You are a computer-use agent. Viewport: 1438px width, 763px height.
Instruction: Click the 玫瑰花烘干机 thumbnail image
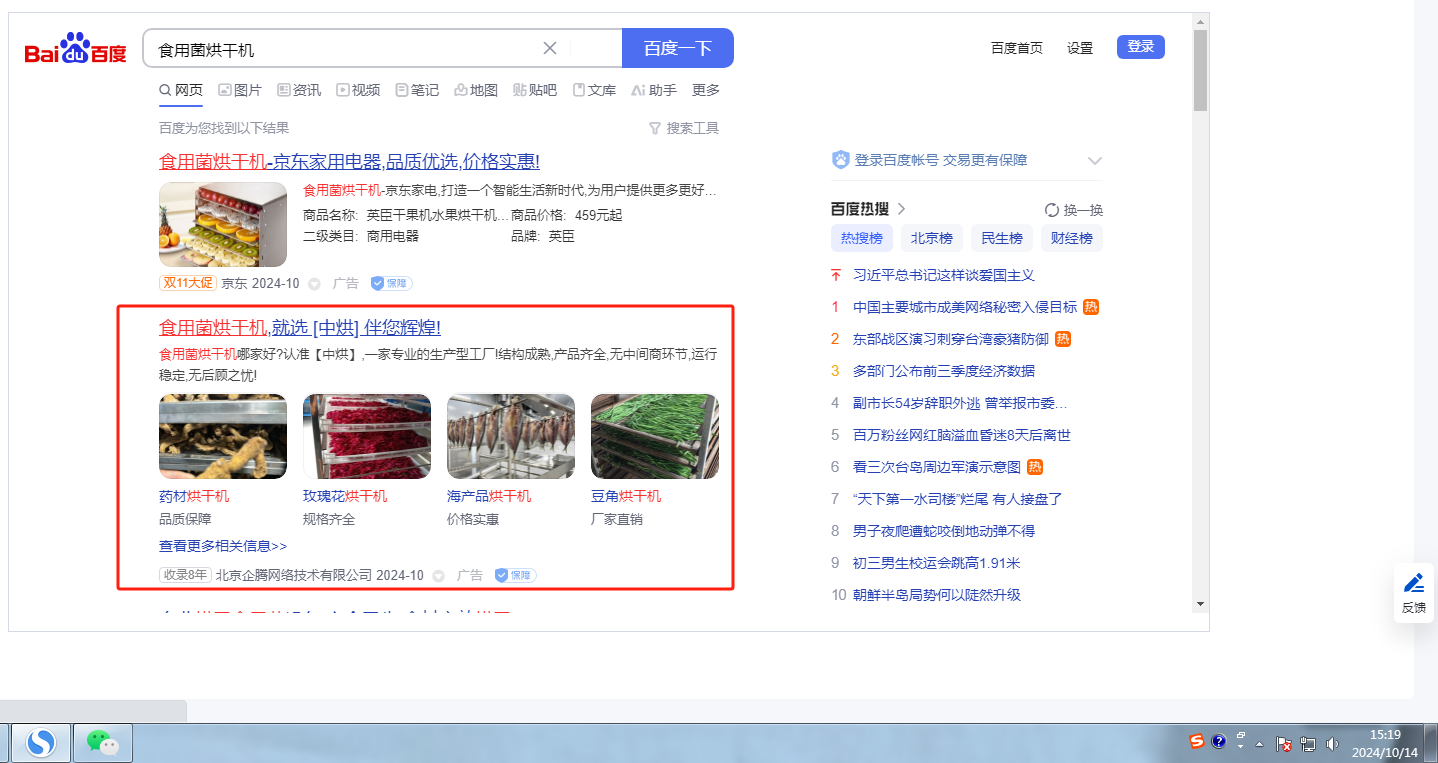click(x=367, y=436)
